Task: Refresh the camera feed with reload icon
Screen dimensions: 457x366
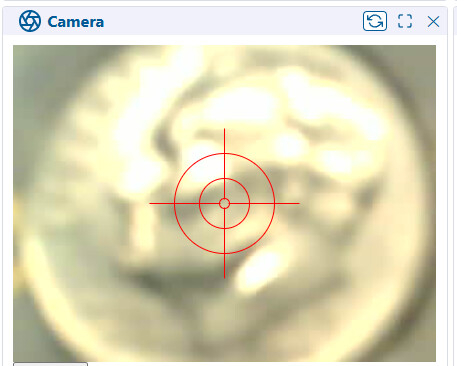Action: click(375, 21)
